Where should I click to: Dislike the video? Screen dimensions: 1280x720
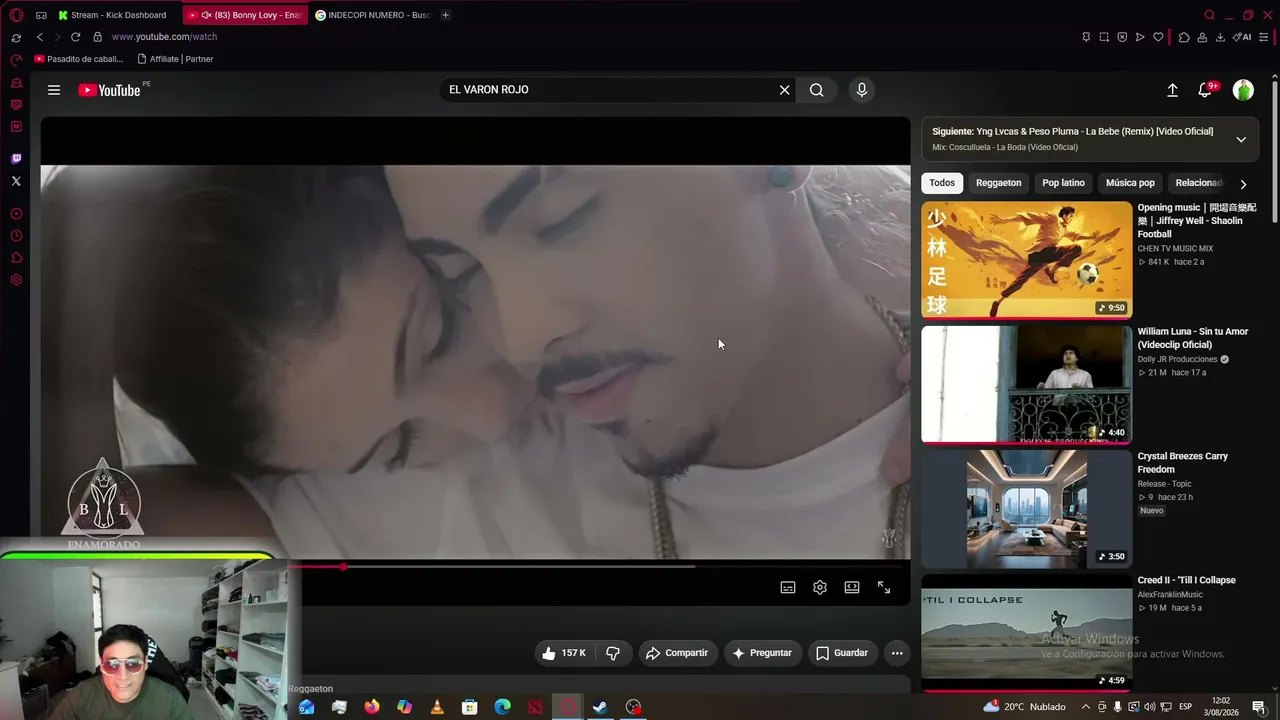tap(613, 653)
